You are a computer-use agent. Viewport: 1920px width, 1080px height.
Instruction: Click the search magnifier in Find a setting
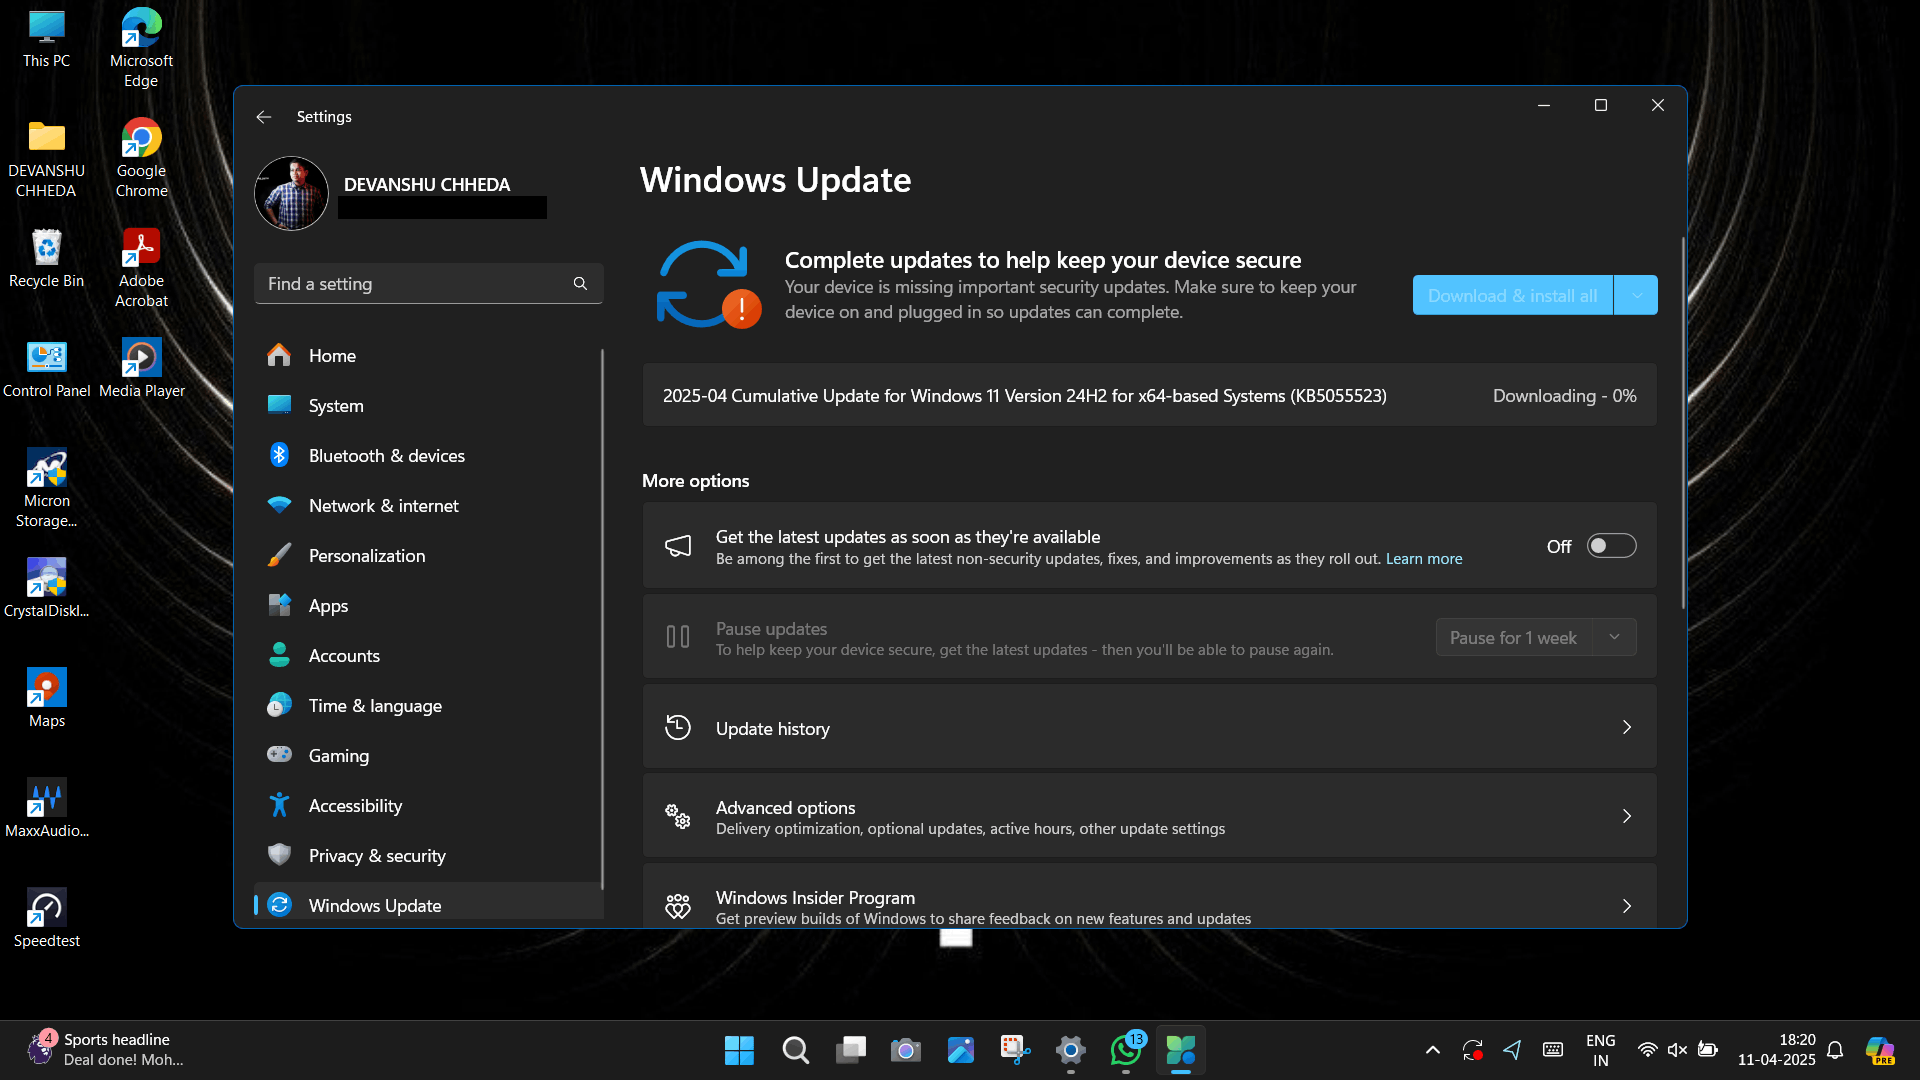[x=580, y=284]
